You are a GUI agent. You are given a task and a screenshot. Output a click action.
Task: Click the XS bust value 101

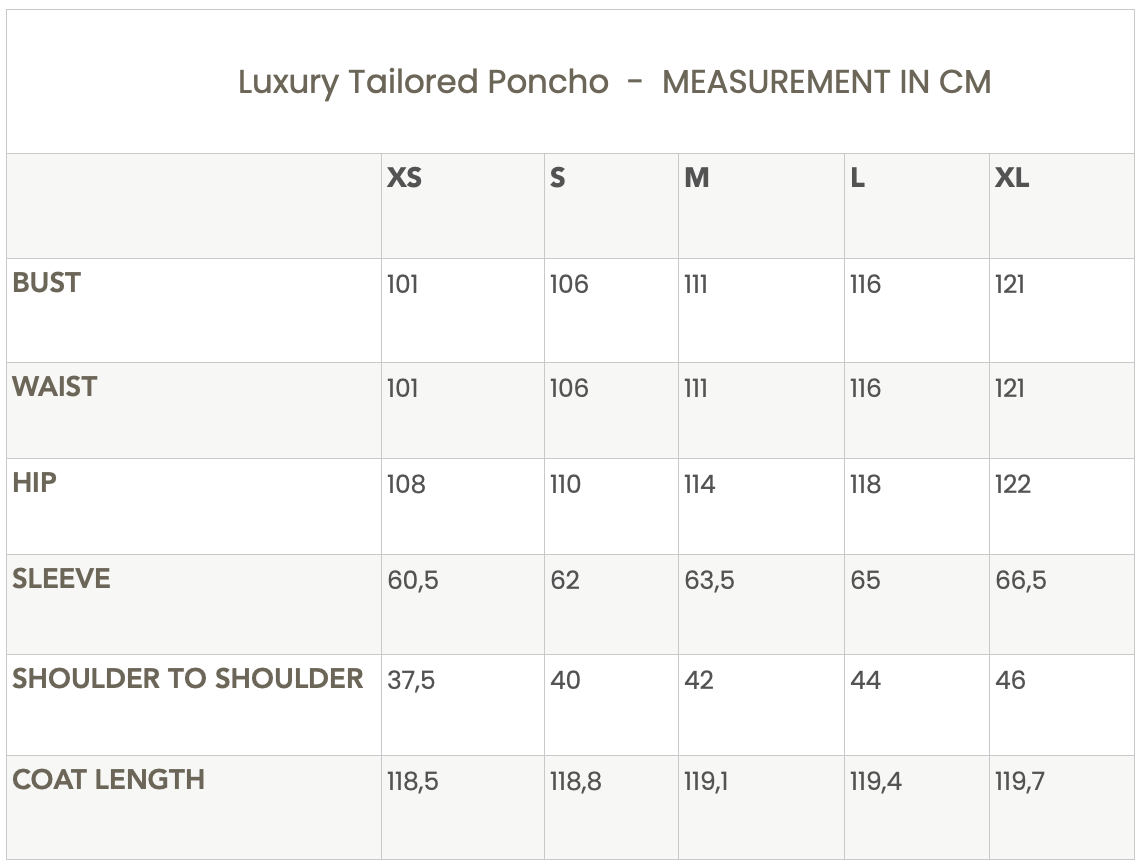pos(402,285)
